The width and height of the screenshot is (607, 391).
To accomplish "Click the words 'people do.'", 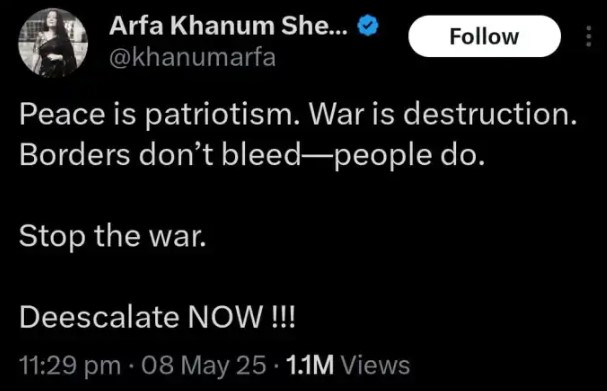I will tap(410, 156).
